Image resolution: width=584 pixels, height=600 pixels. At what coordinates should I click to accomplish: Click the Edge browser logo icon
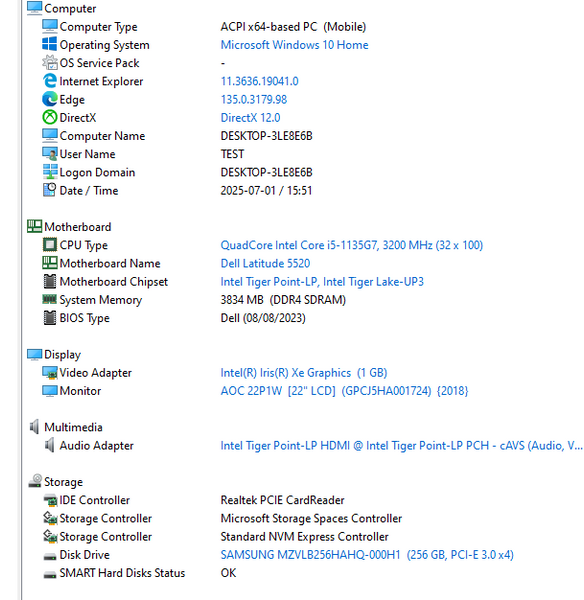(50, 99)
